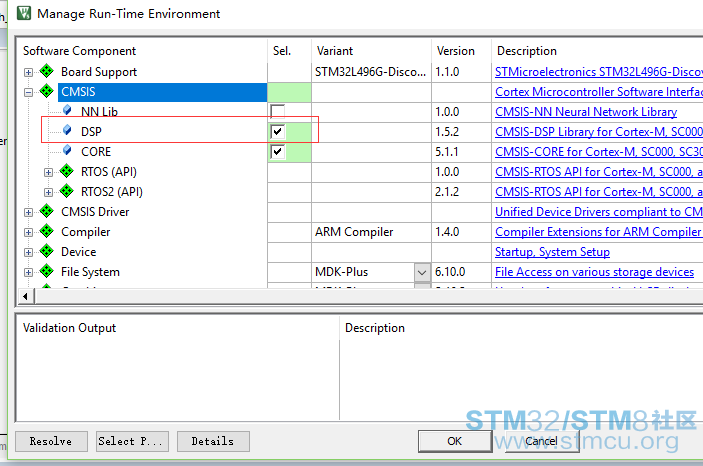The image size is (703, 466).
Task: Click the Keil icon in the title bar
Action: (24, 13)
